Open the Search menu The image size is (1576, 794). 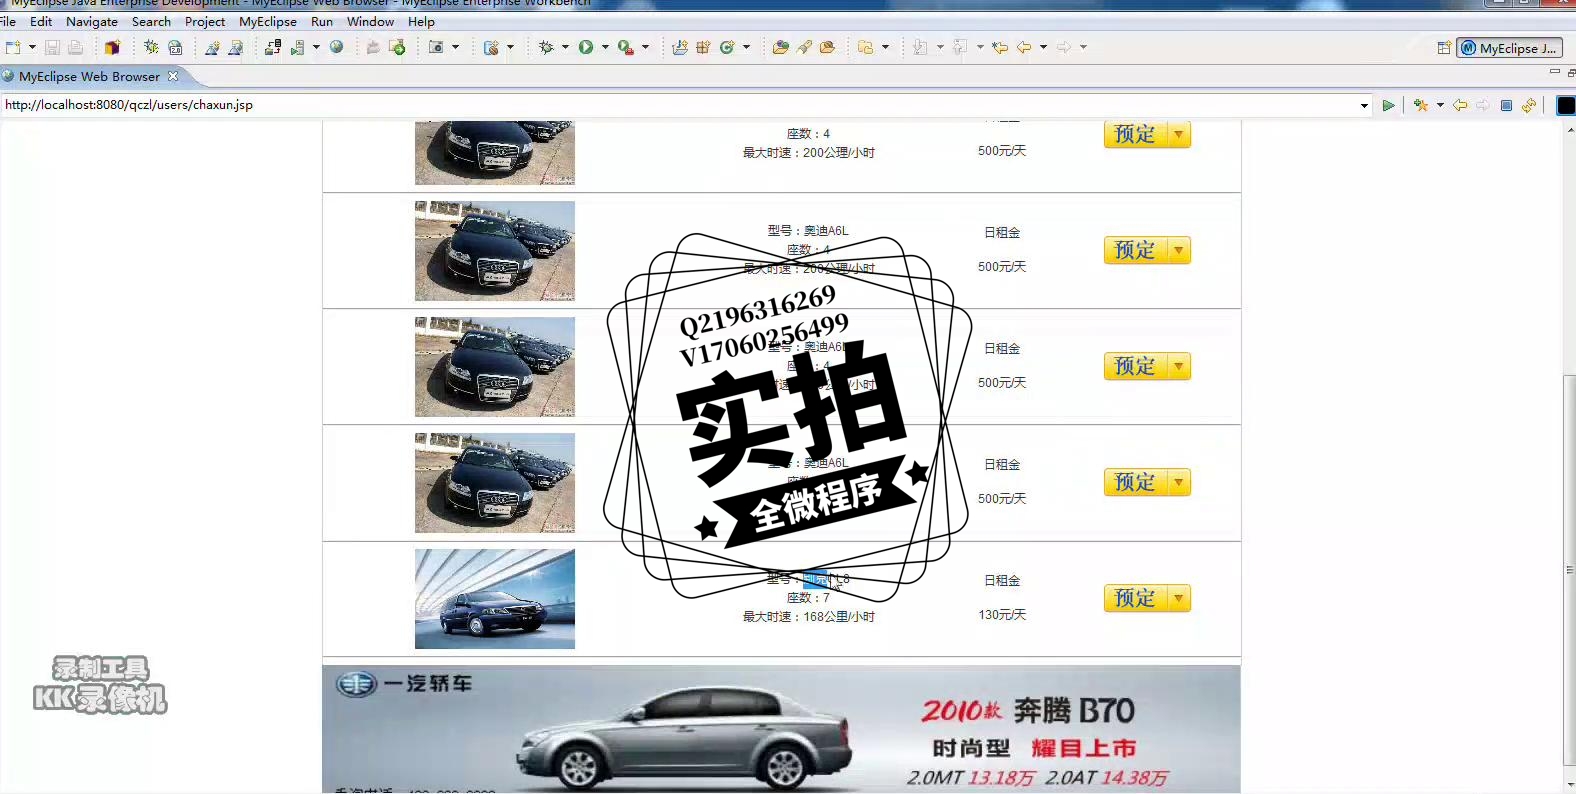coord(151,21)
